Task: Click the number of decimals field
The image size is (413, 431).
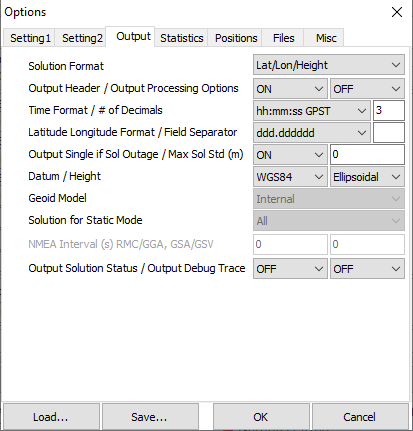Action: [x=389, y=110]
